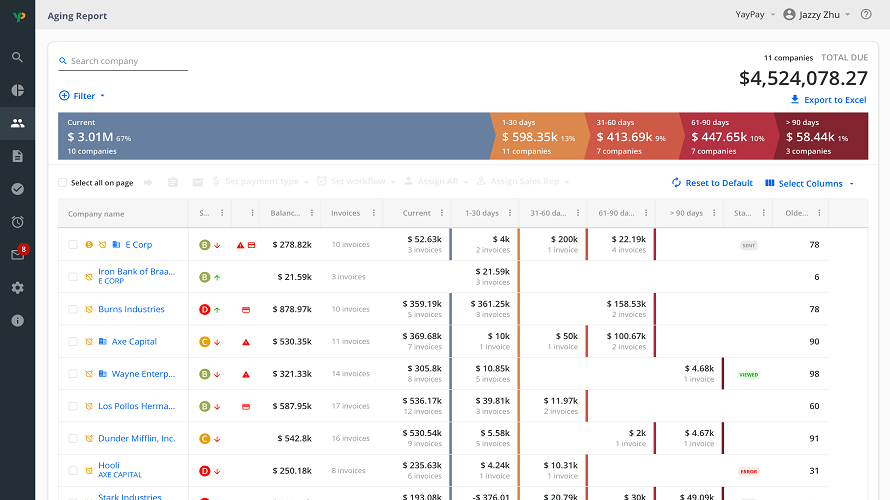The height and width of the screenshot is (500, 890).
Task: Open the document icon in the sidebar
Action: pos(17,156)
